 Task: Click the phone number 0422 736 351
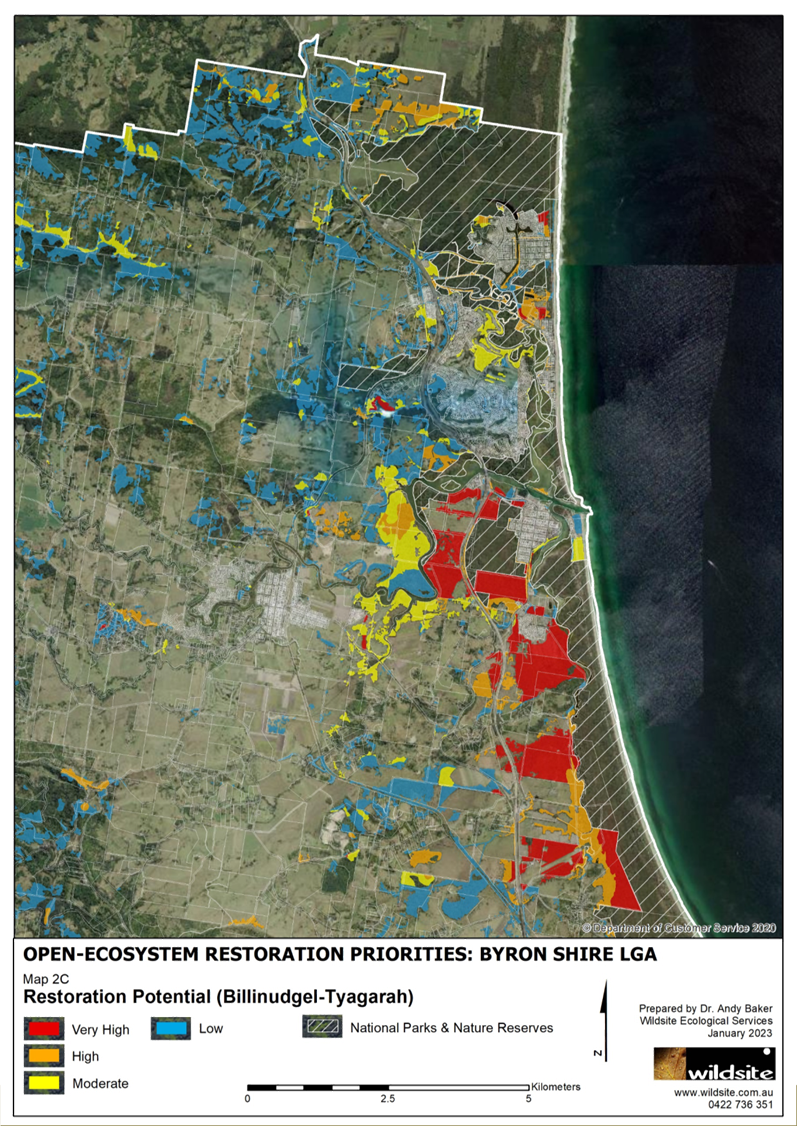click(741, 1106)
